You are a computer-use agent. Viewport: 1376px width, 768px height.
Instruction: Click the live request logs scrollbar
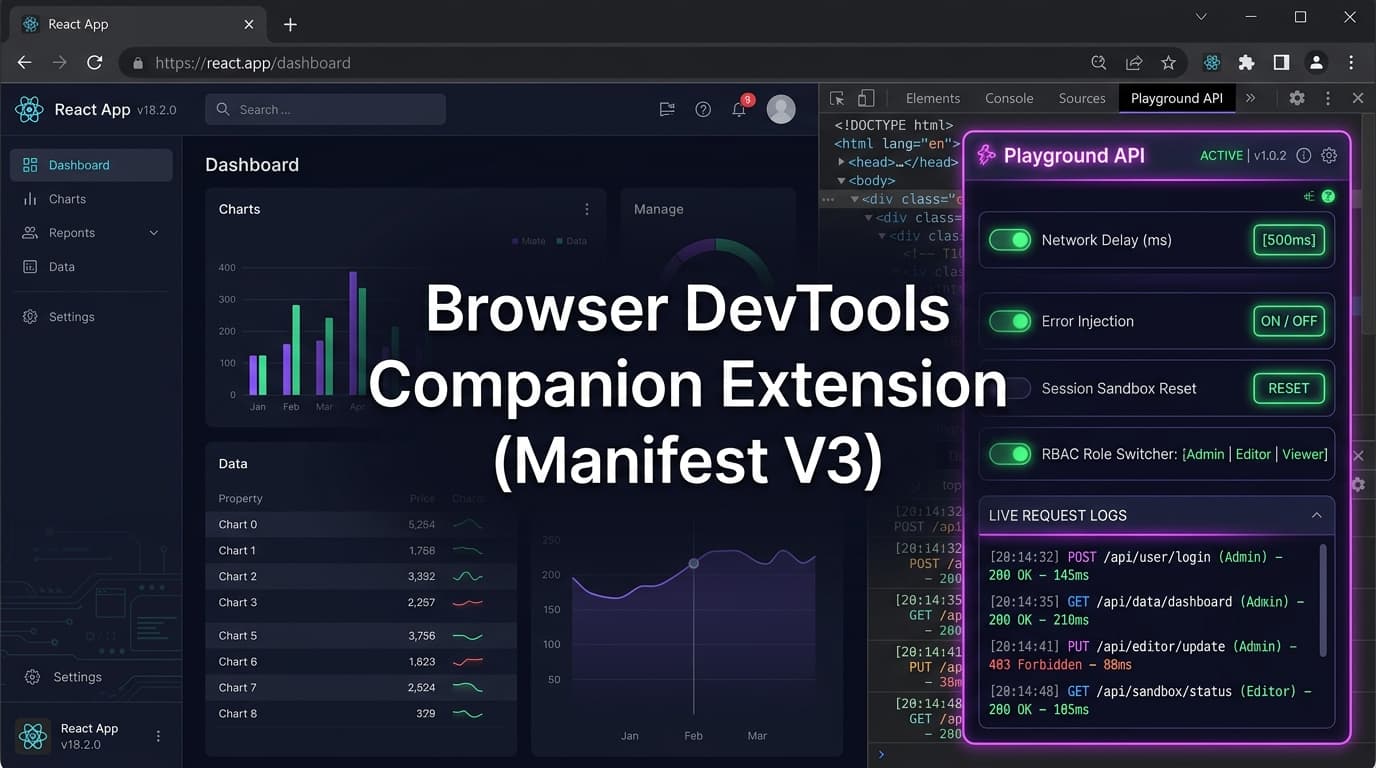pyautogui.click(x=1324, y=600)
